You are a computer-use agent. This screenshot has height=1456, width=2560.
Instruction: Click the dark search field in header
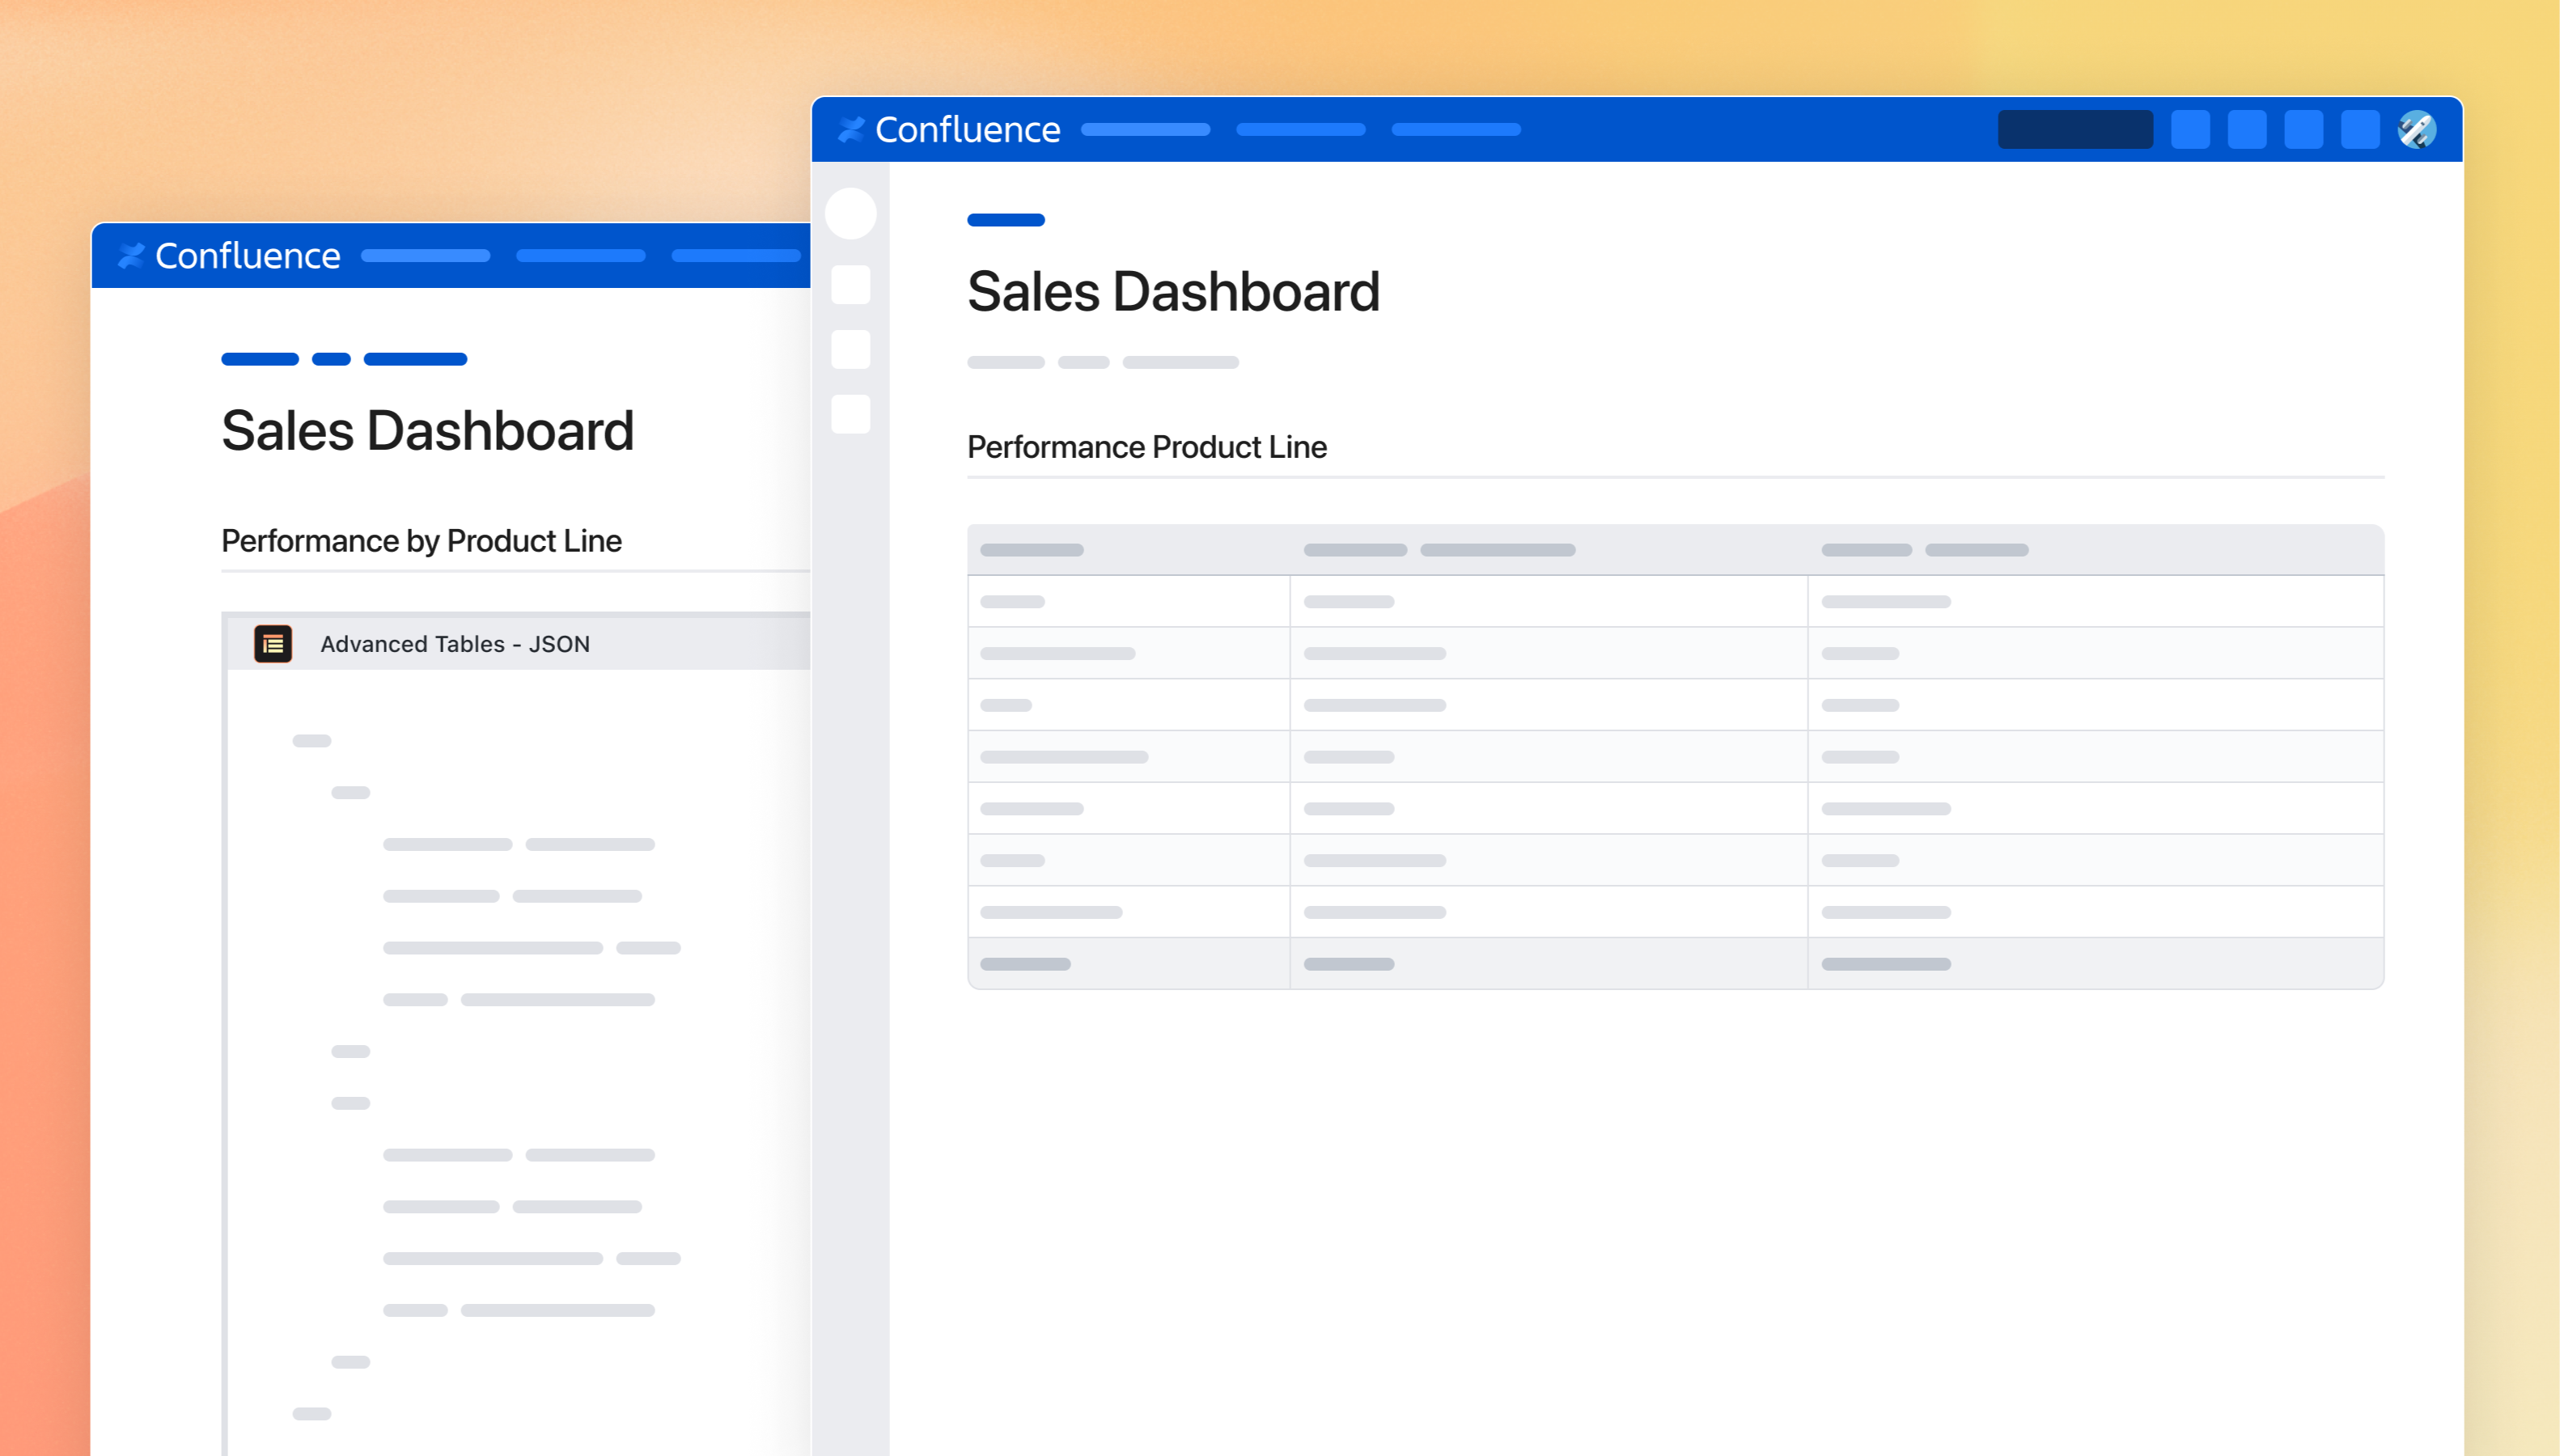(2075, 129)
